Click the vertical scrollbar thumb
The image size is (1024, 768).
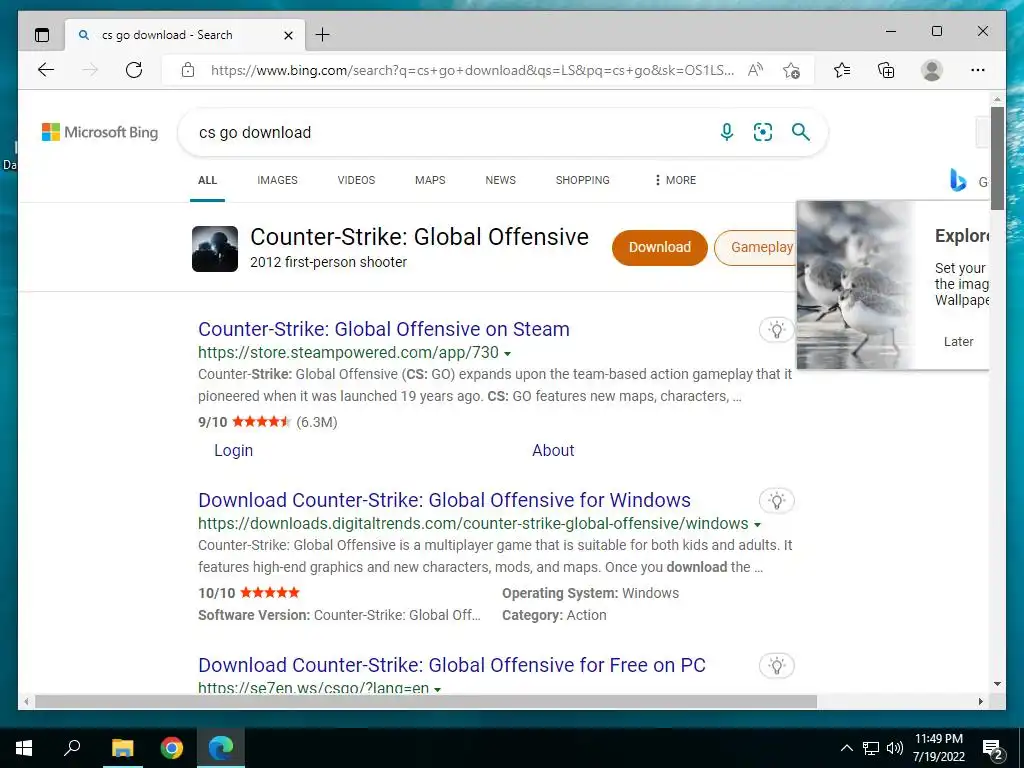point(997,158)
